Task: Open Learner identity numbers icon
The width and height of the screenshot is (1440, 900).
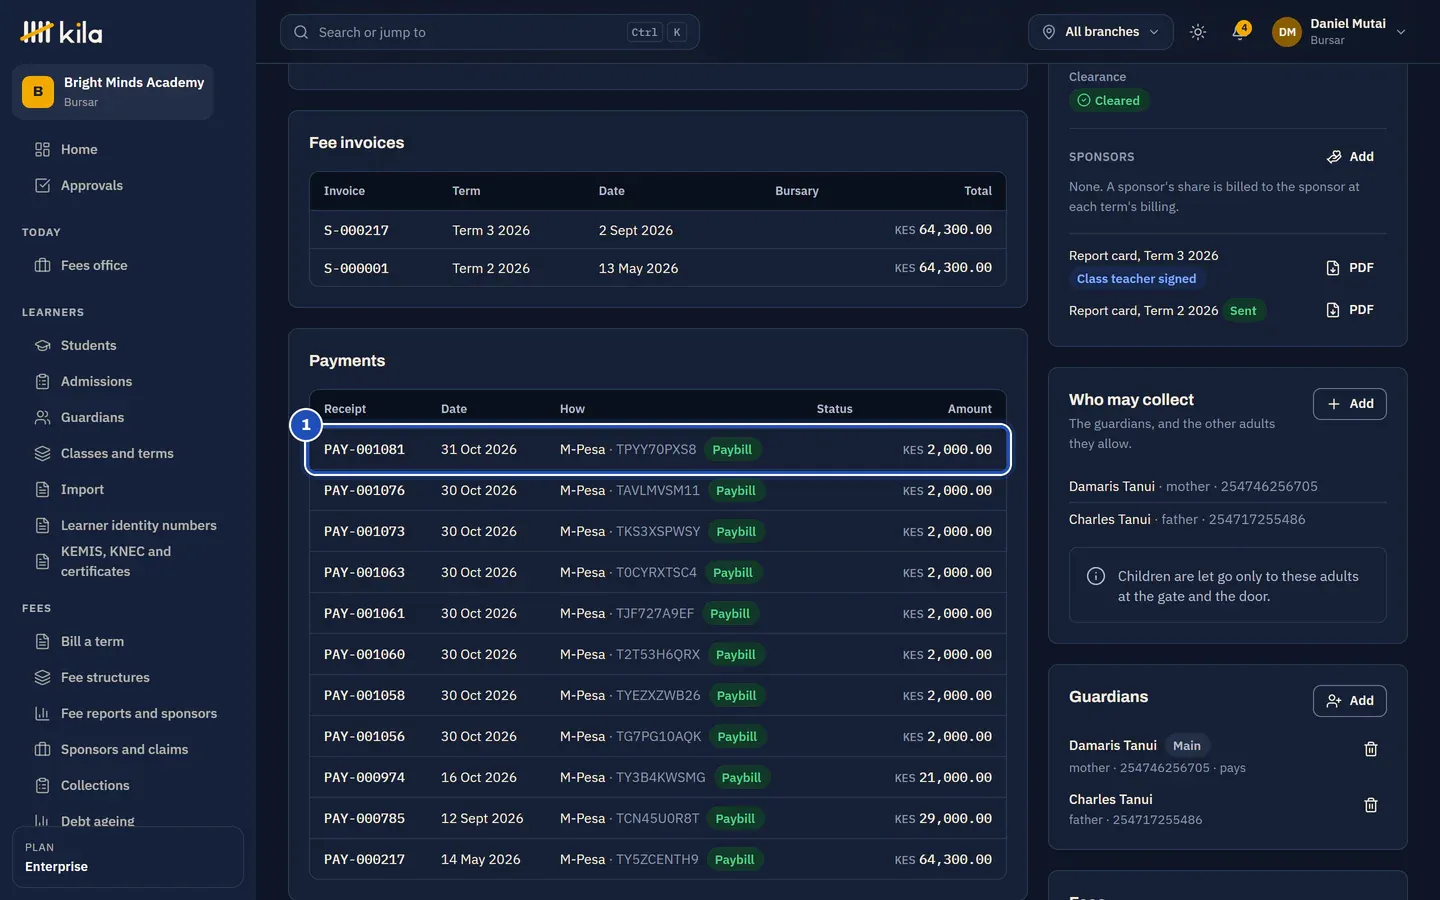Action: [x=42, y=526]
